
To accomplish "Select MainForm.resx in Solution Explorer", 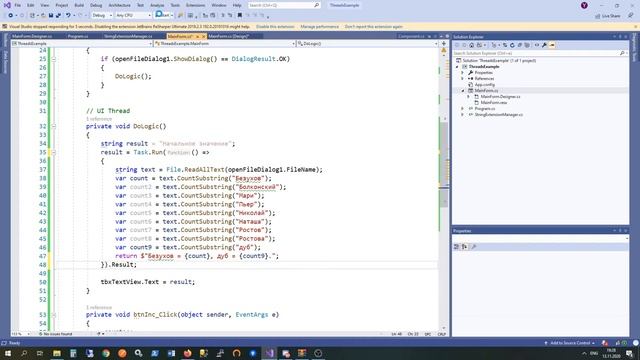I will pyautogui.click(x=494, y=102).
